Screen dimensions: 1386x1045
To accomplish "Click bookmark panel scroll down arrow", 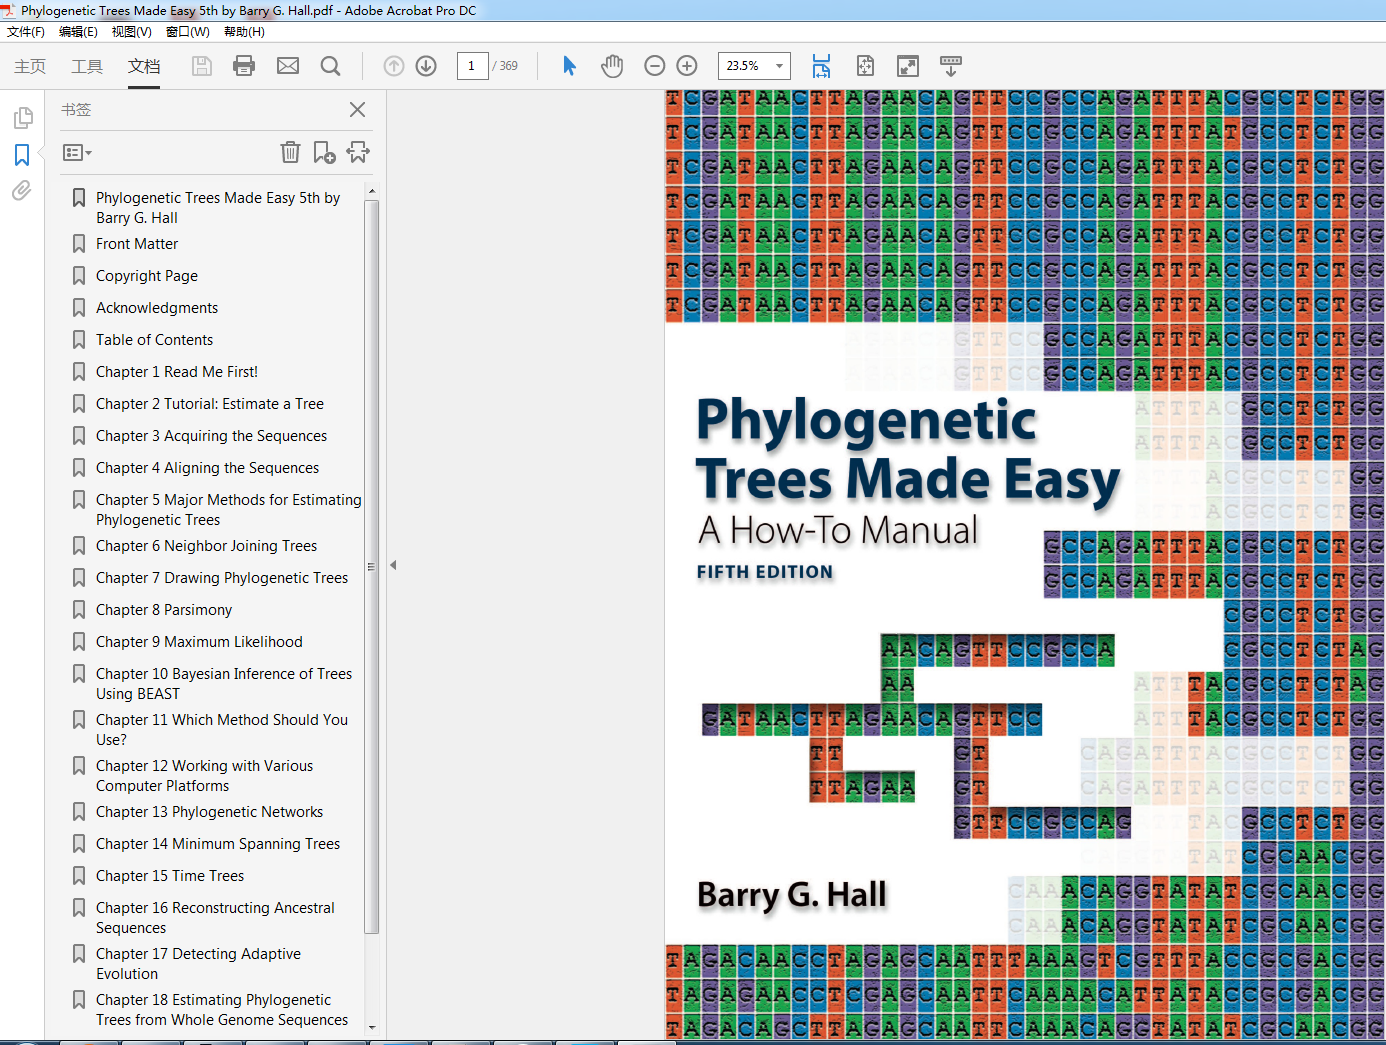I will click(372, 1027).
